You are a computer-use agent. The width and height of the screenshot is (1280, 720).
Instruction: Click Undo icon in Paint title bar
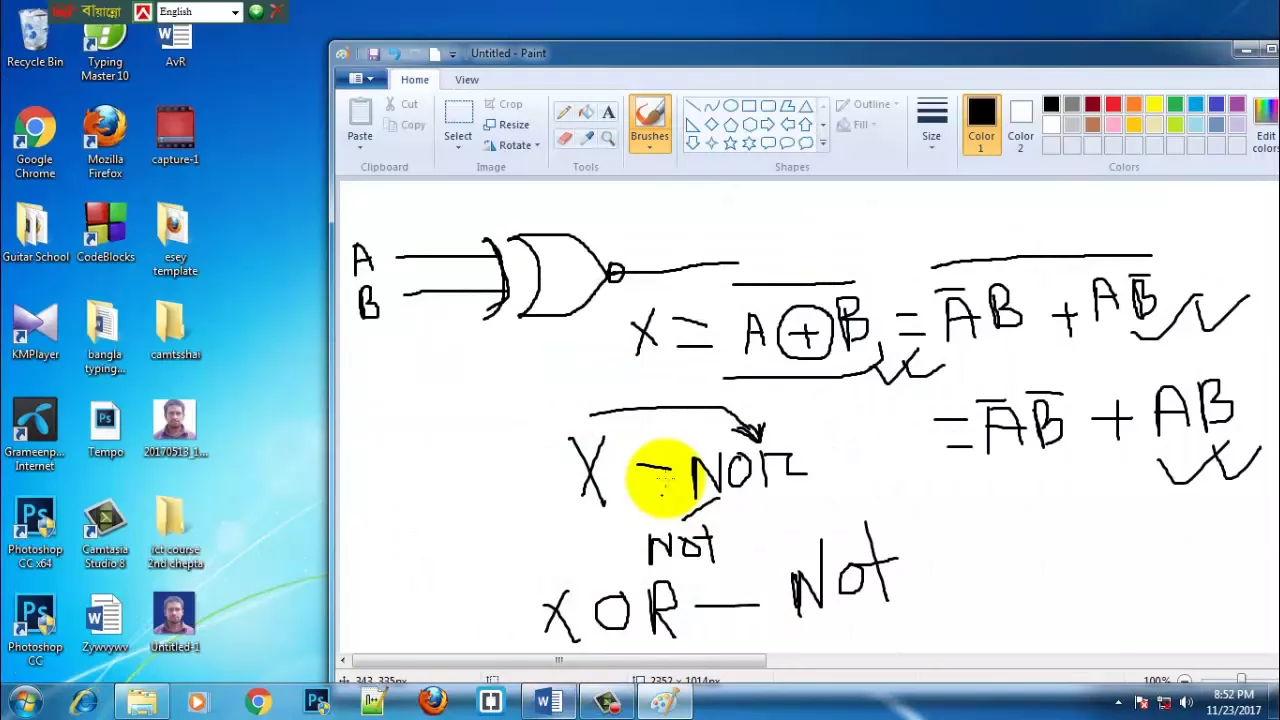[x=394, y=53]
